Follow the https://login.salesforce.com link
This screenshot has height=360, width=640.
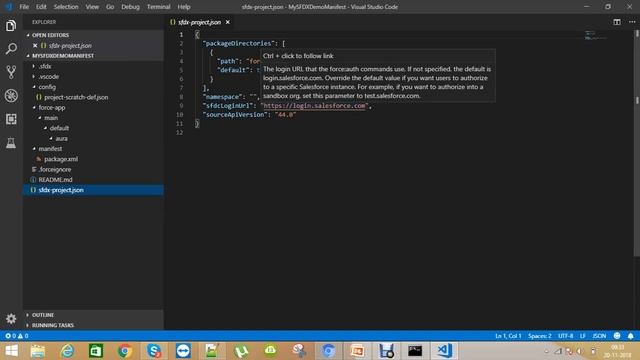[314, 106]
